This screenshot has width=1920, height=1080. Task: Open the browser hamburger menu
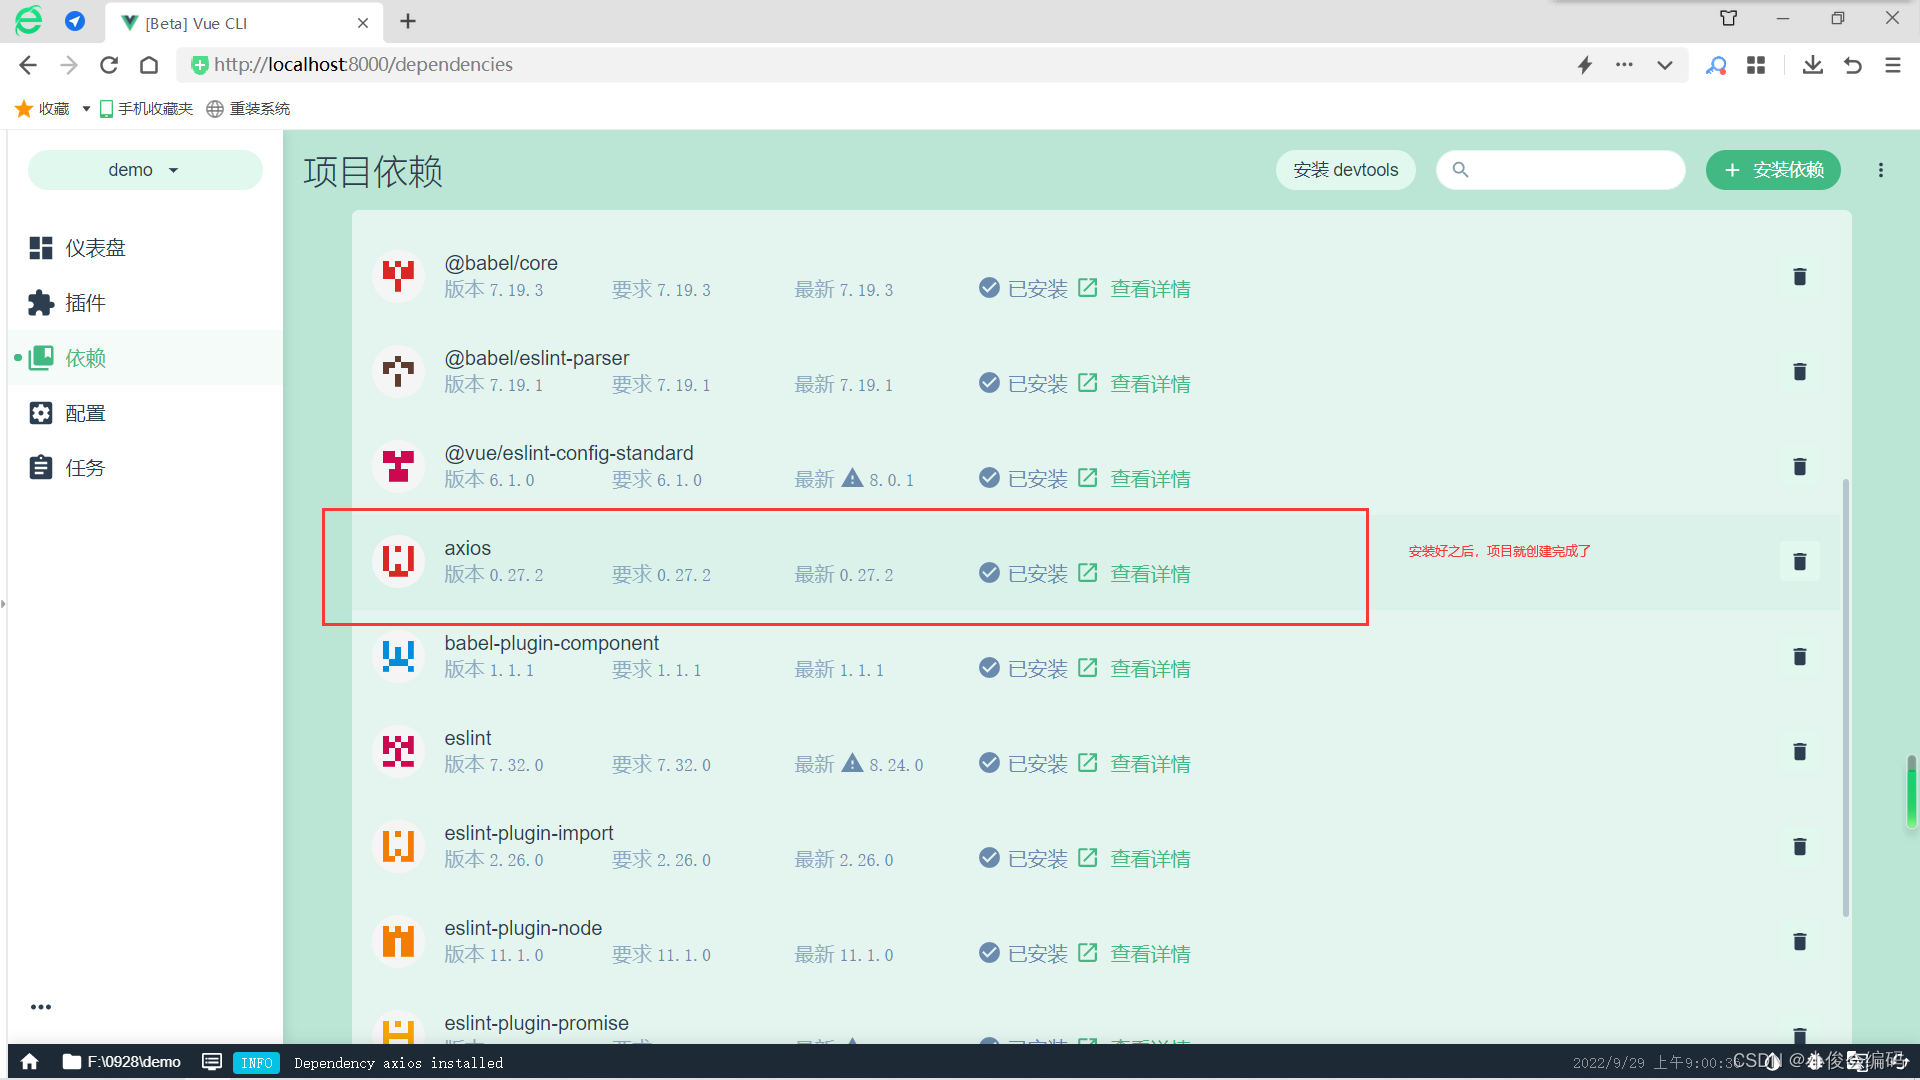[1892, 65]
